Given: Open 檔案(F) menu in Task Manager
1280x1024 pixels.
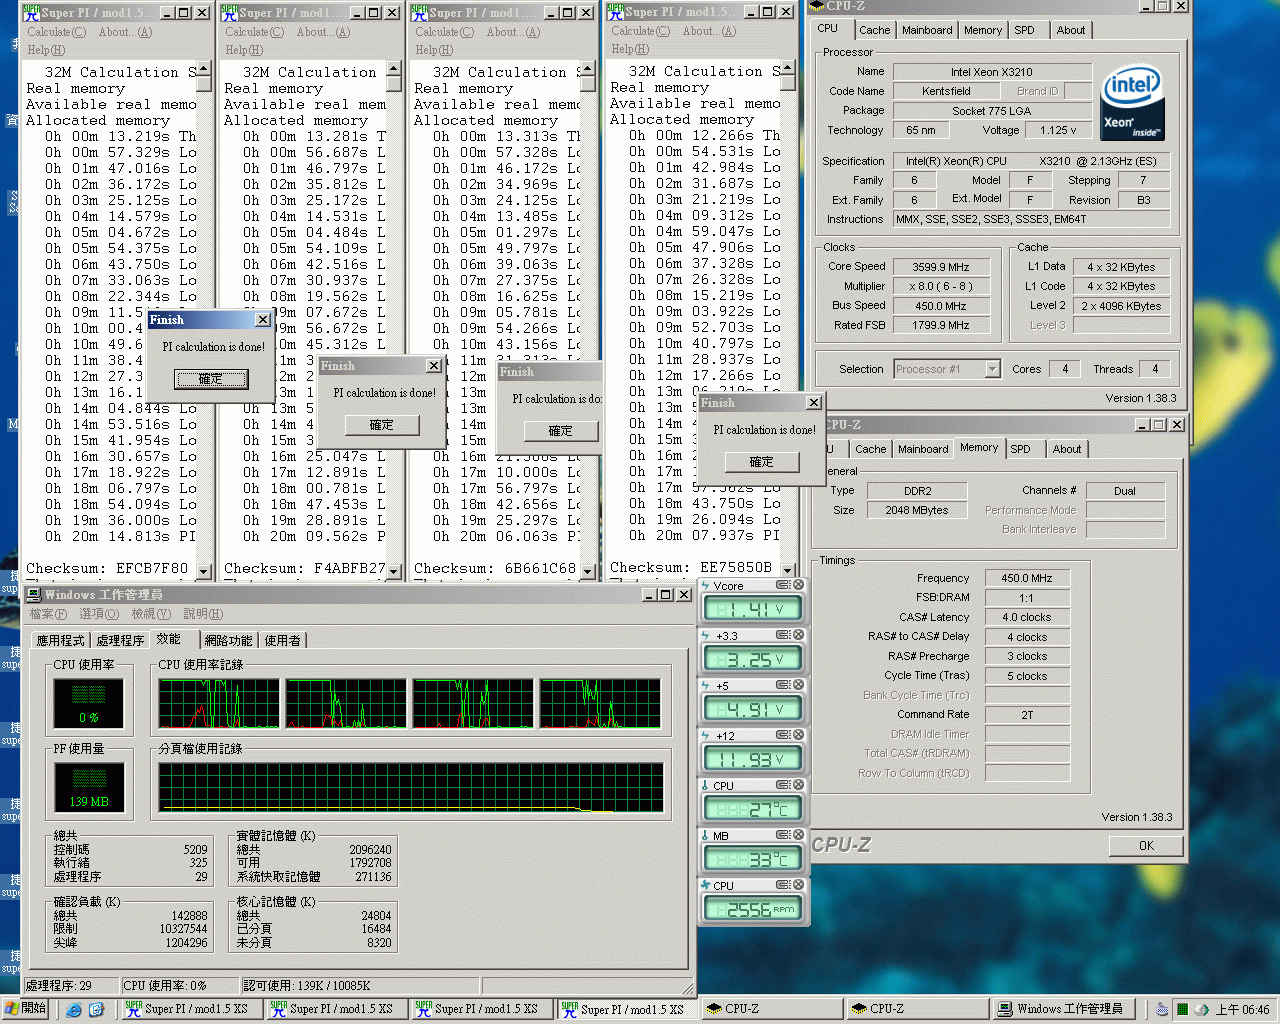Looking at the screenshot, I should point(48,614).
